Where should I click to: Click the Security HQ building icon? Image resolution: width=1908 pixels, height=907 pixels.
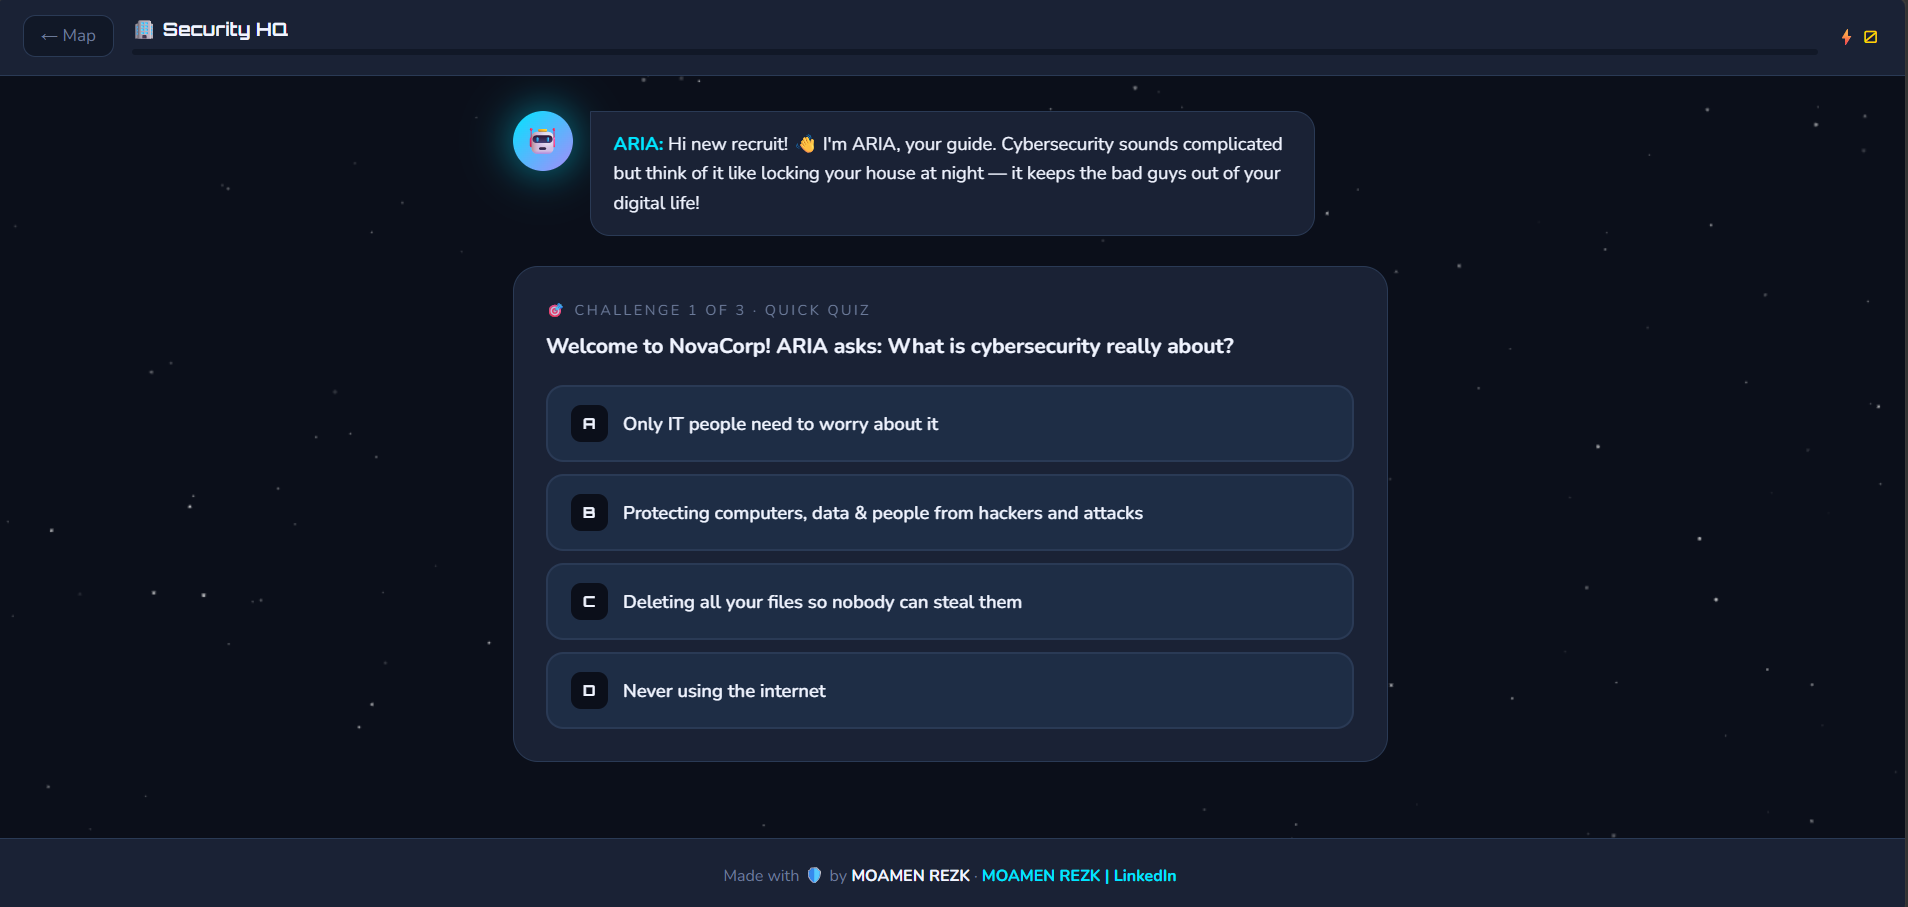click(x=143, y=29)
